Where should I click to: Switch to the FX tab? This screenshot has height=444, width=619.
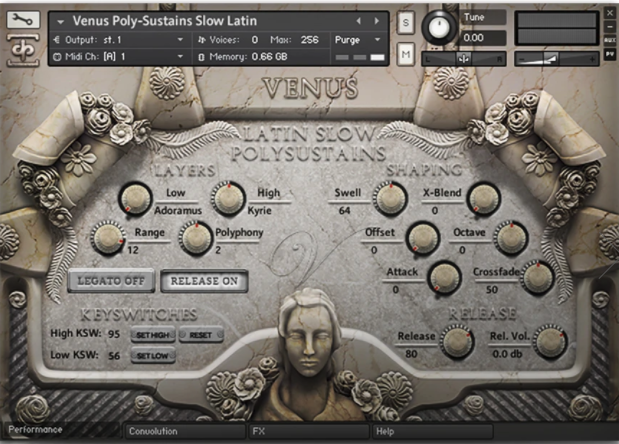pyautogui.click(x=309, y=431)
